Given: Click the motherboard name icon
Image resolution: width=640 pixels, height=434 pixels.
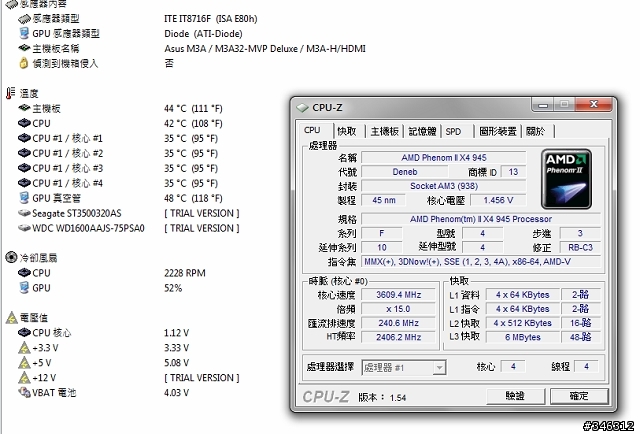Looking at the screenshot, I should coord(24,48).
